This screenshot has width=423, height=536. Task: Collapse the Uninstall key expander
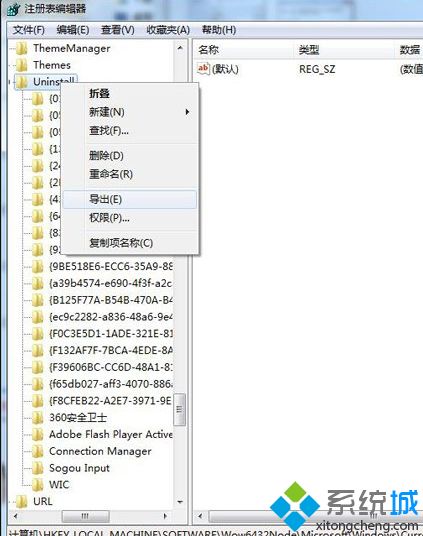10,82
